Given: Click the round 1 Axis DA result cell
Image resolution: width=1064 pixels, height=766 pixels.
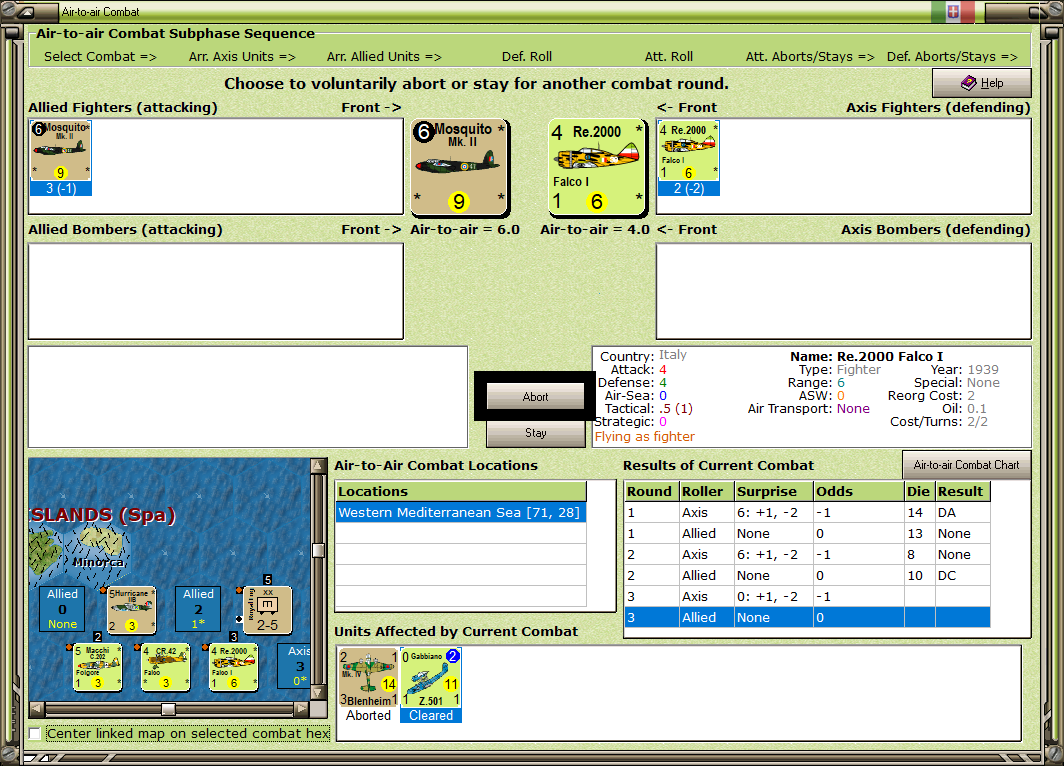Looking at the screenshot, I should tap(962, 512).
